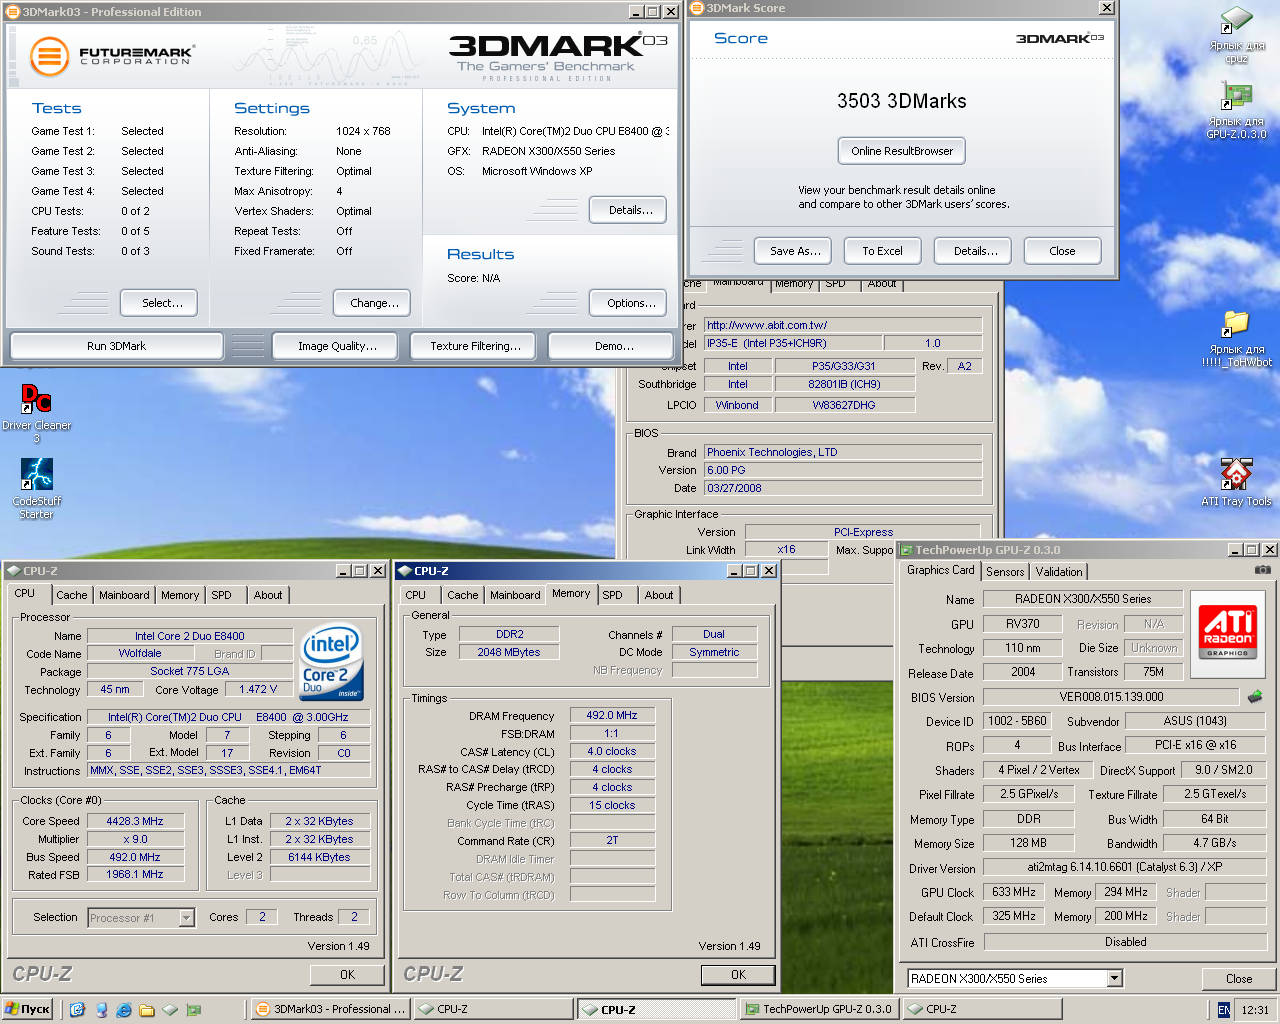Click the Core Speed 4428.3 MHz field

tap(134, 821)
